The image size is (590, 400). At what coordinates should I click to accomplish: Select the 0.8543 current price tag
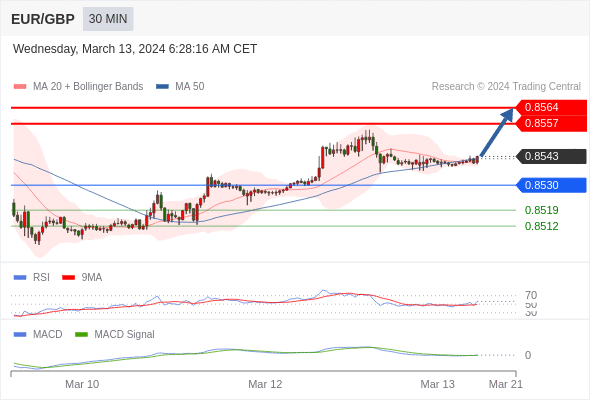551,157
